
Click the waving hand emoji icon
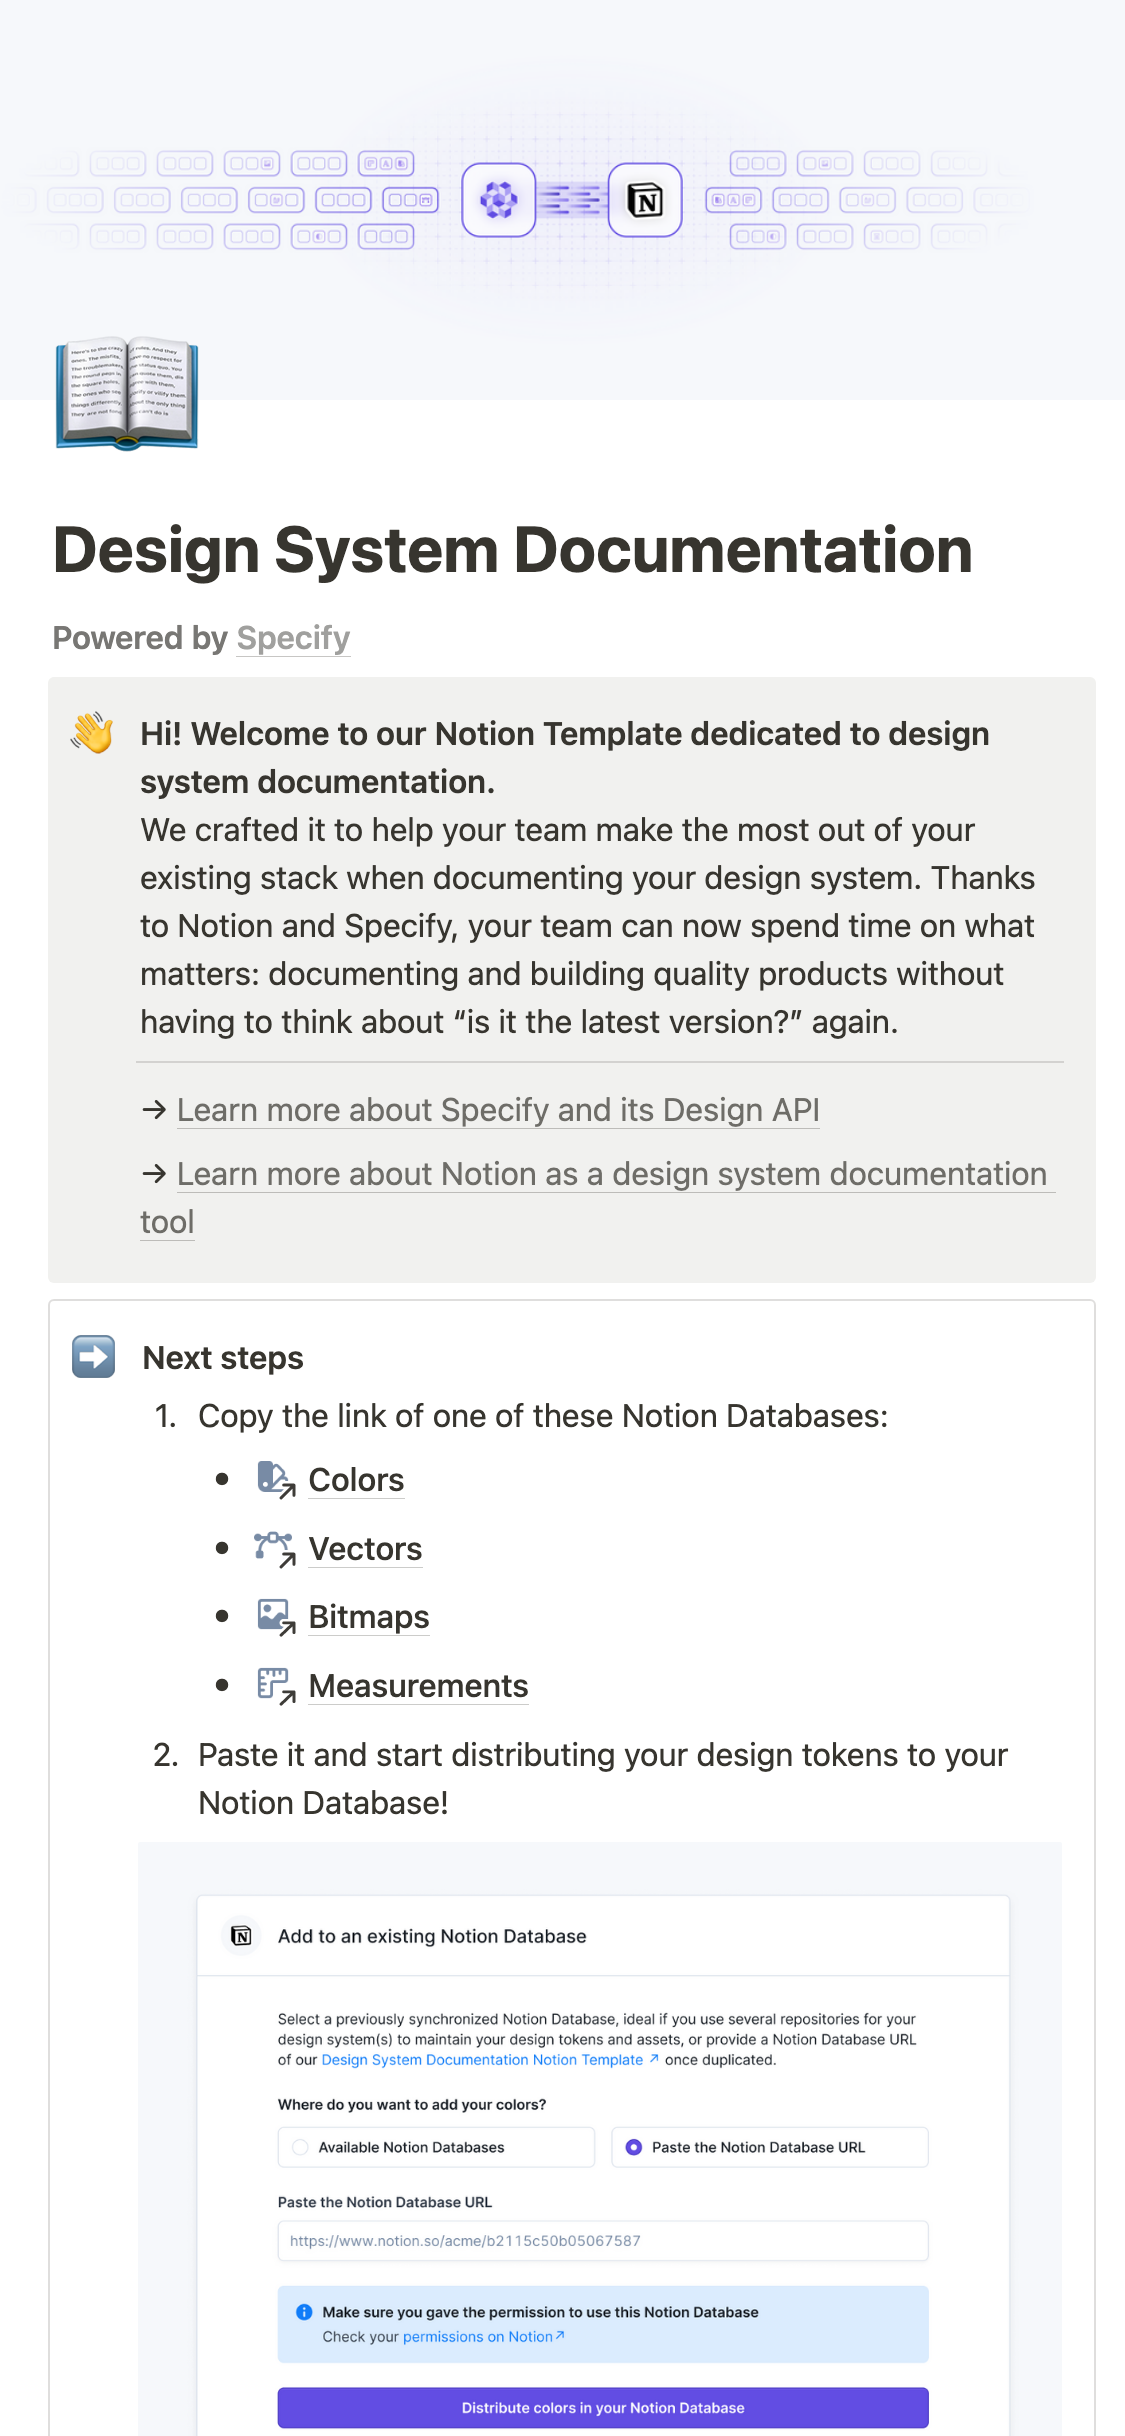click(92, 733)
